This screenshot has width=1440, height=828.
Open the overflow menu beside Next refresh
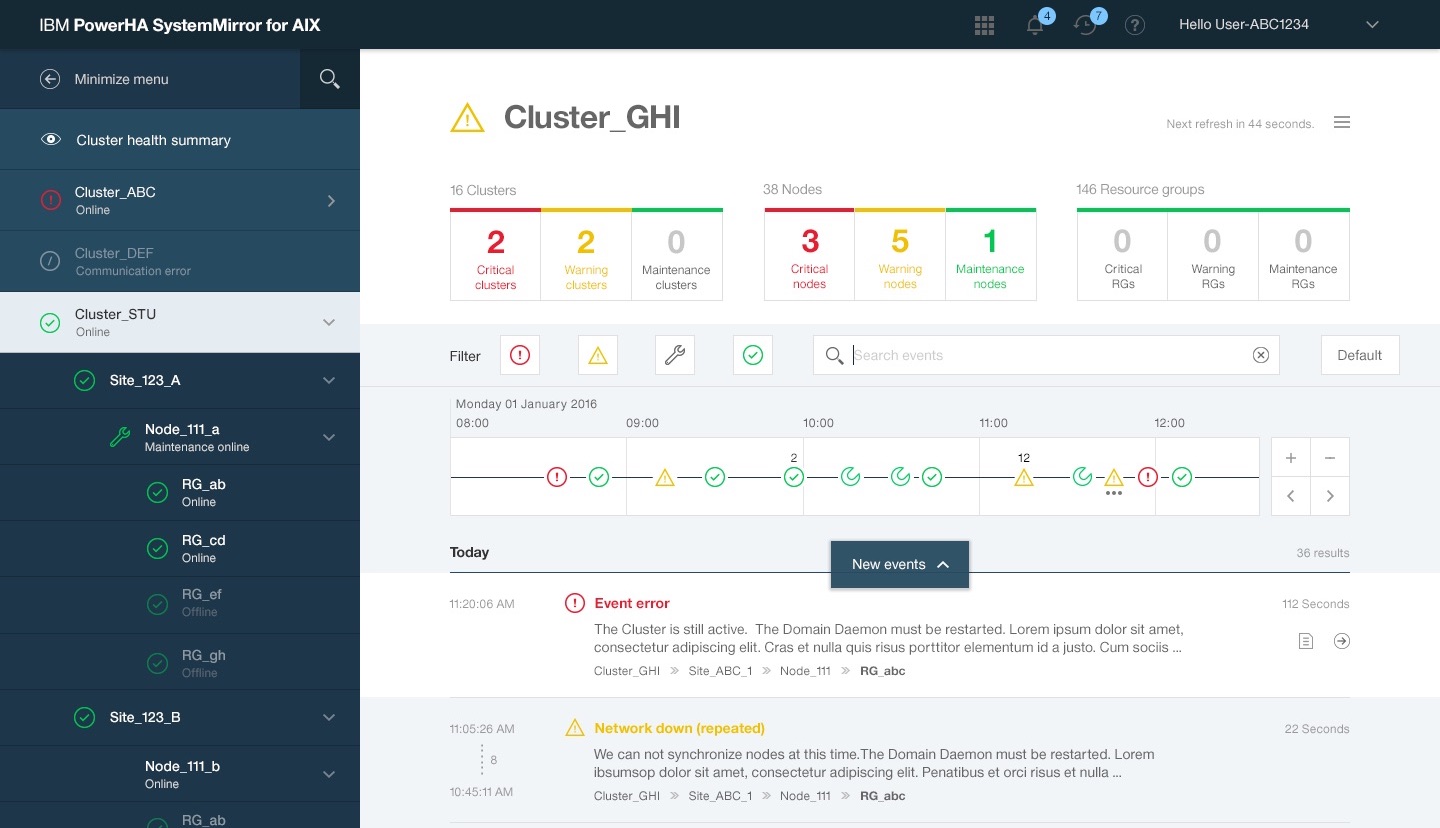click(1342, 122)
